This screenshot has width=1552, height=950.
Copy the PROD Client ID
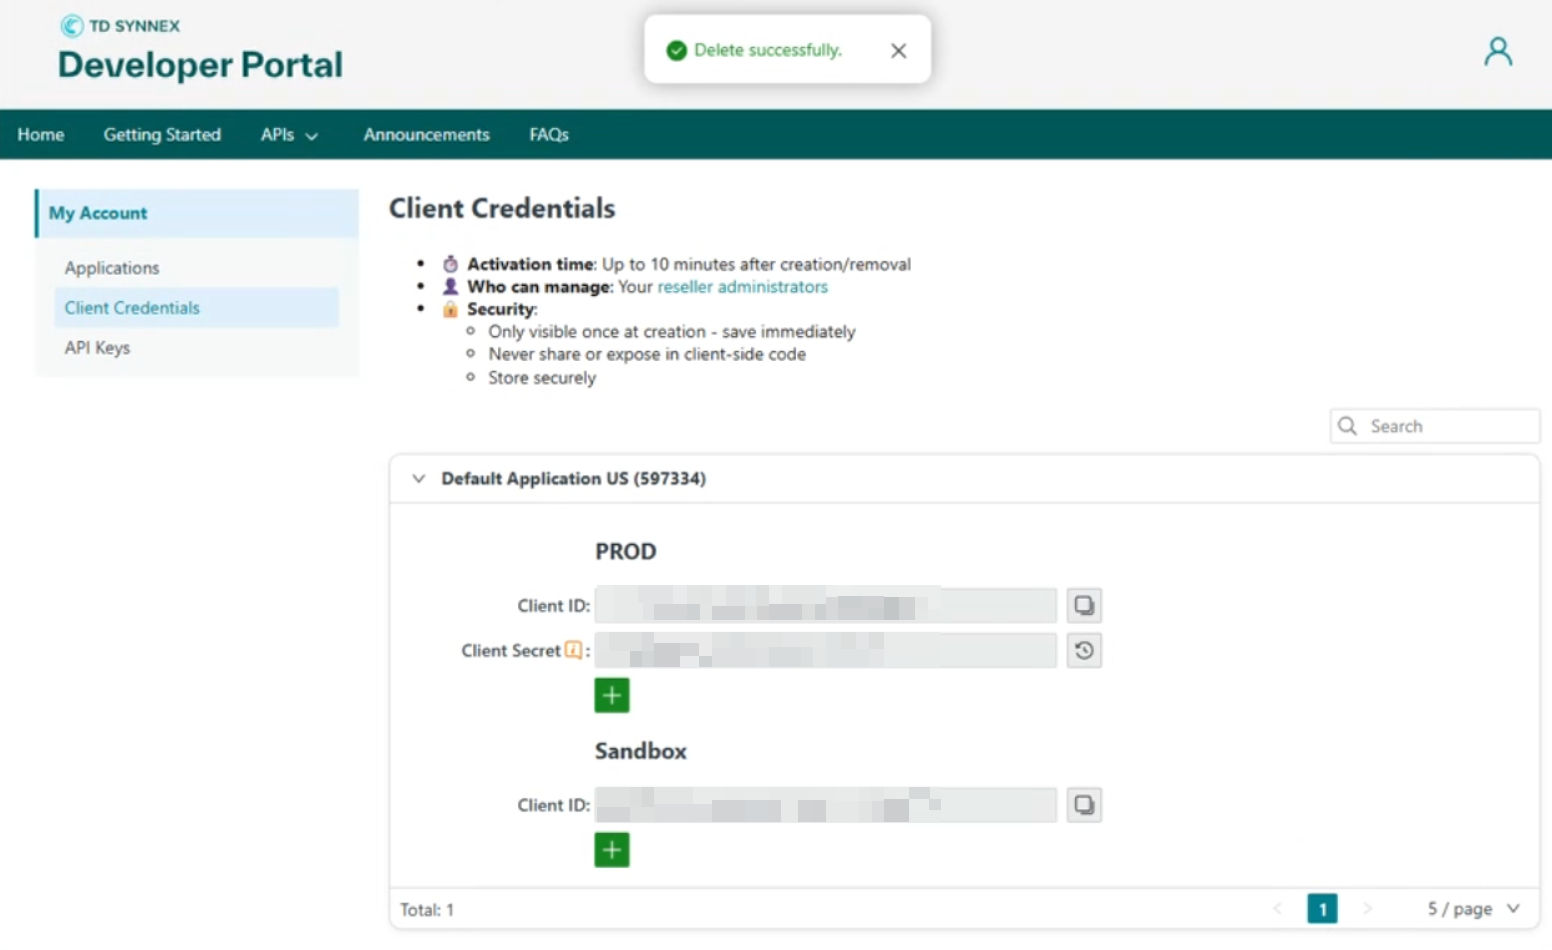(x=1083, y=605)
